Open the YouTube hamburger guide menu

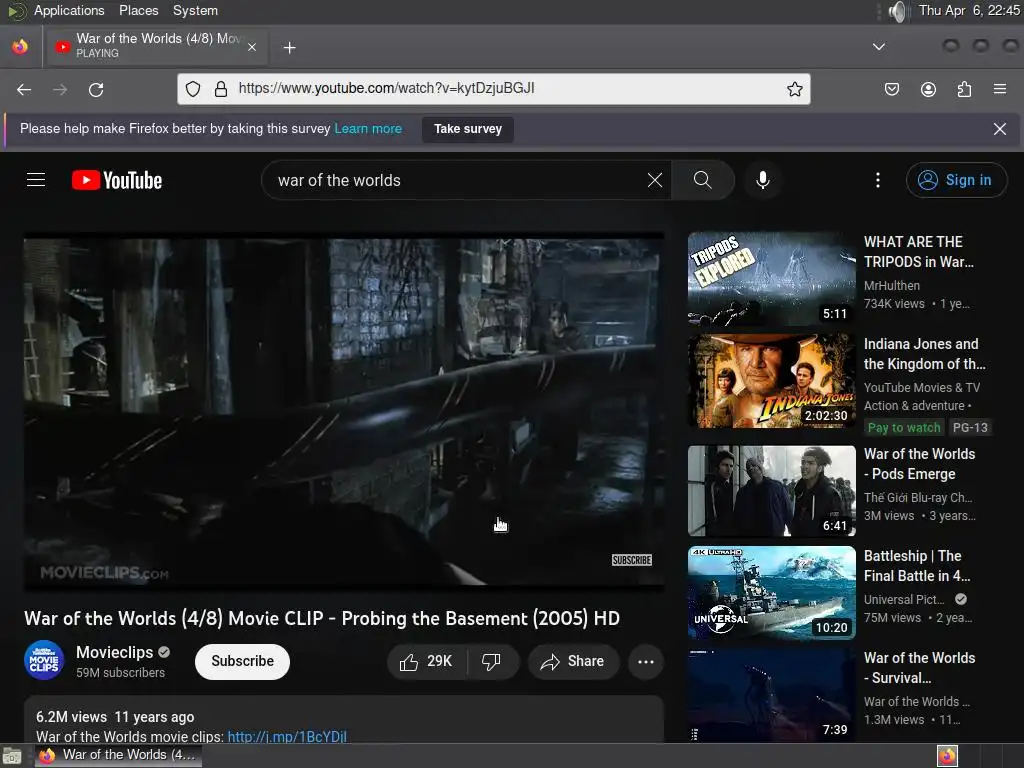(36, 180)
